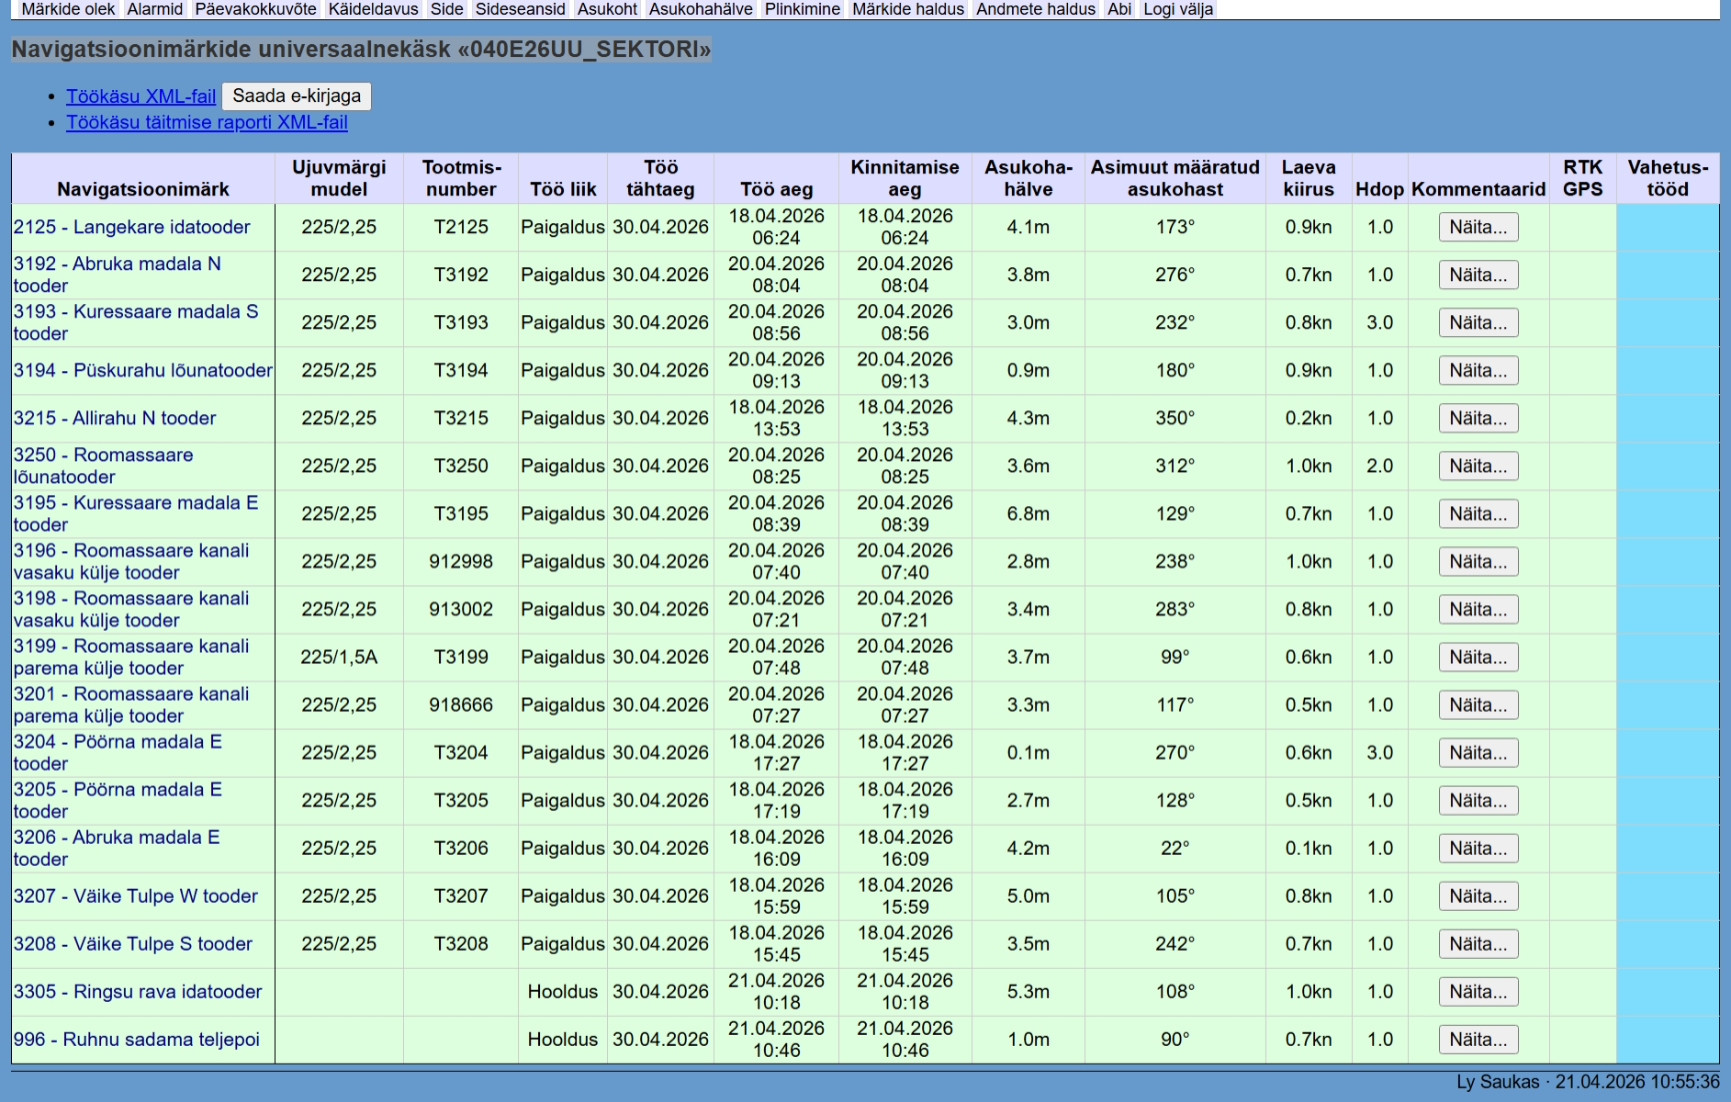Show comments for 2125 Langekare idatooder row

point(1478,227)
